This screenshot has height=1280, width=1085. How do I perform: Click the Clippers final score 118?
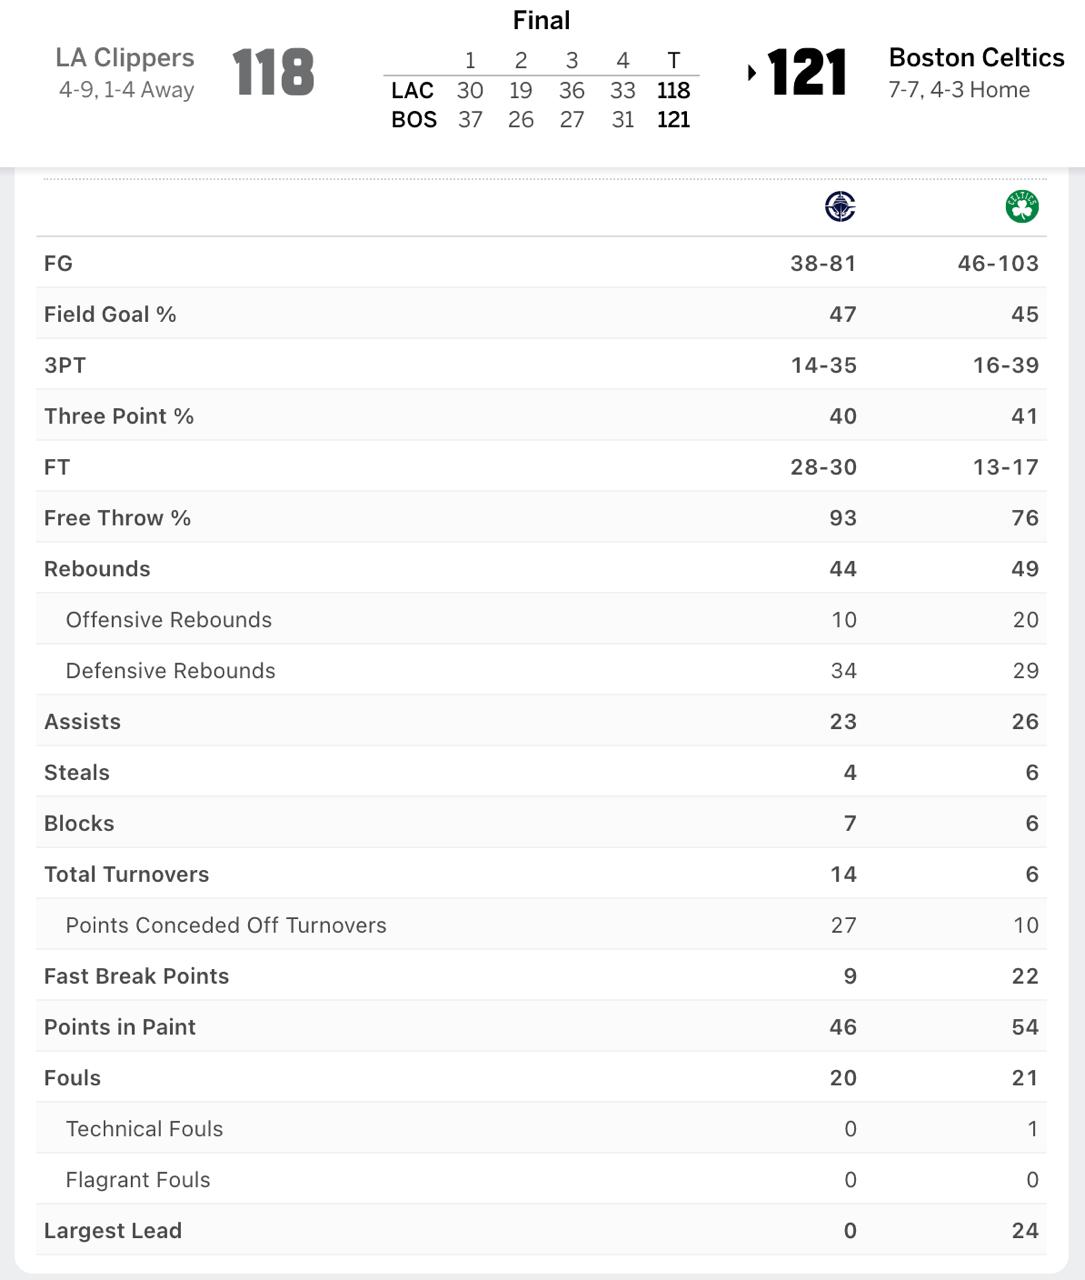(x=273, y=73)
